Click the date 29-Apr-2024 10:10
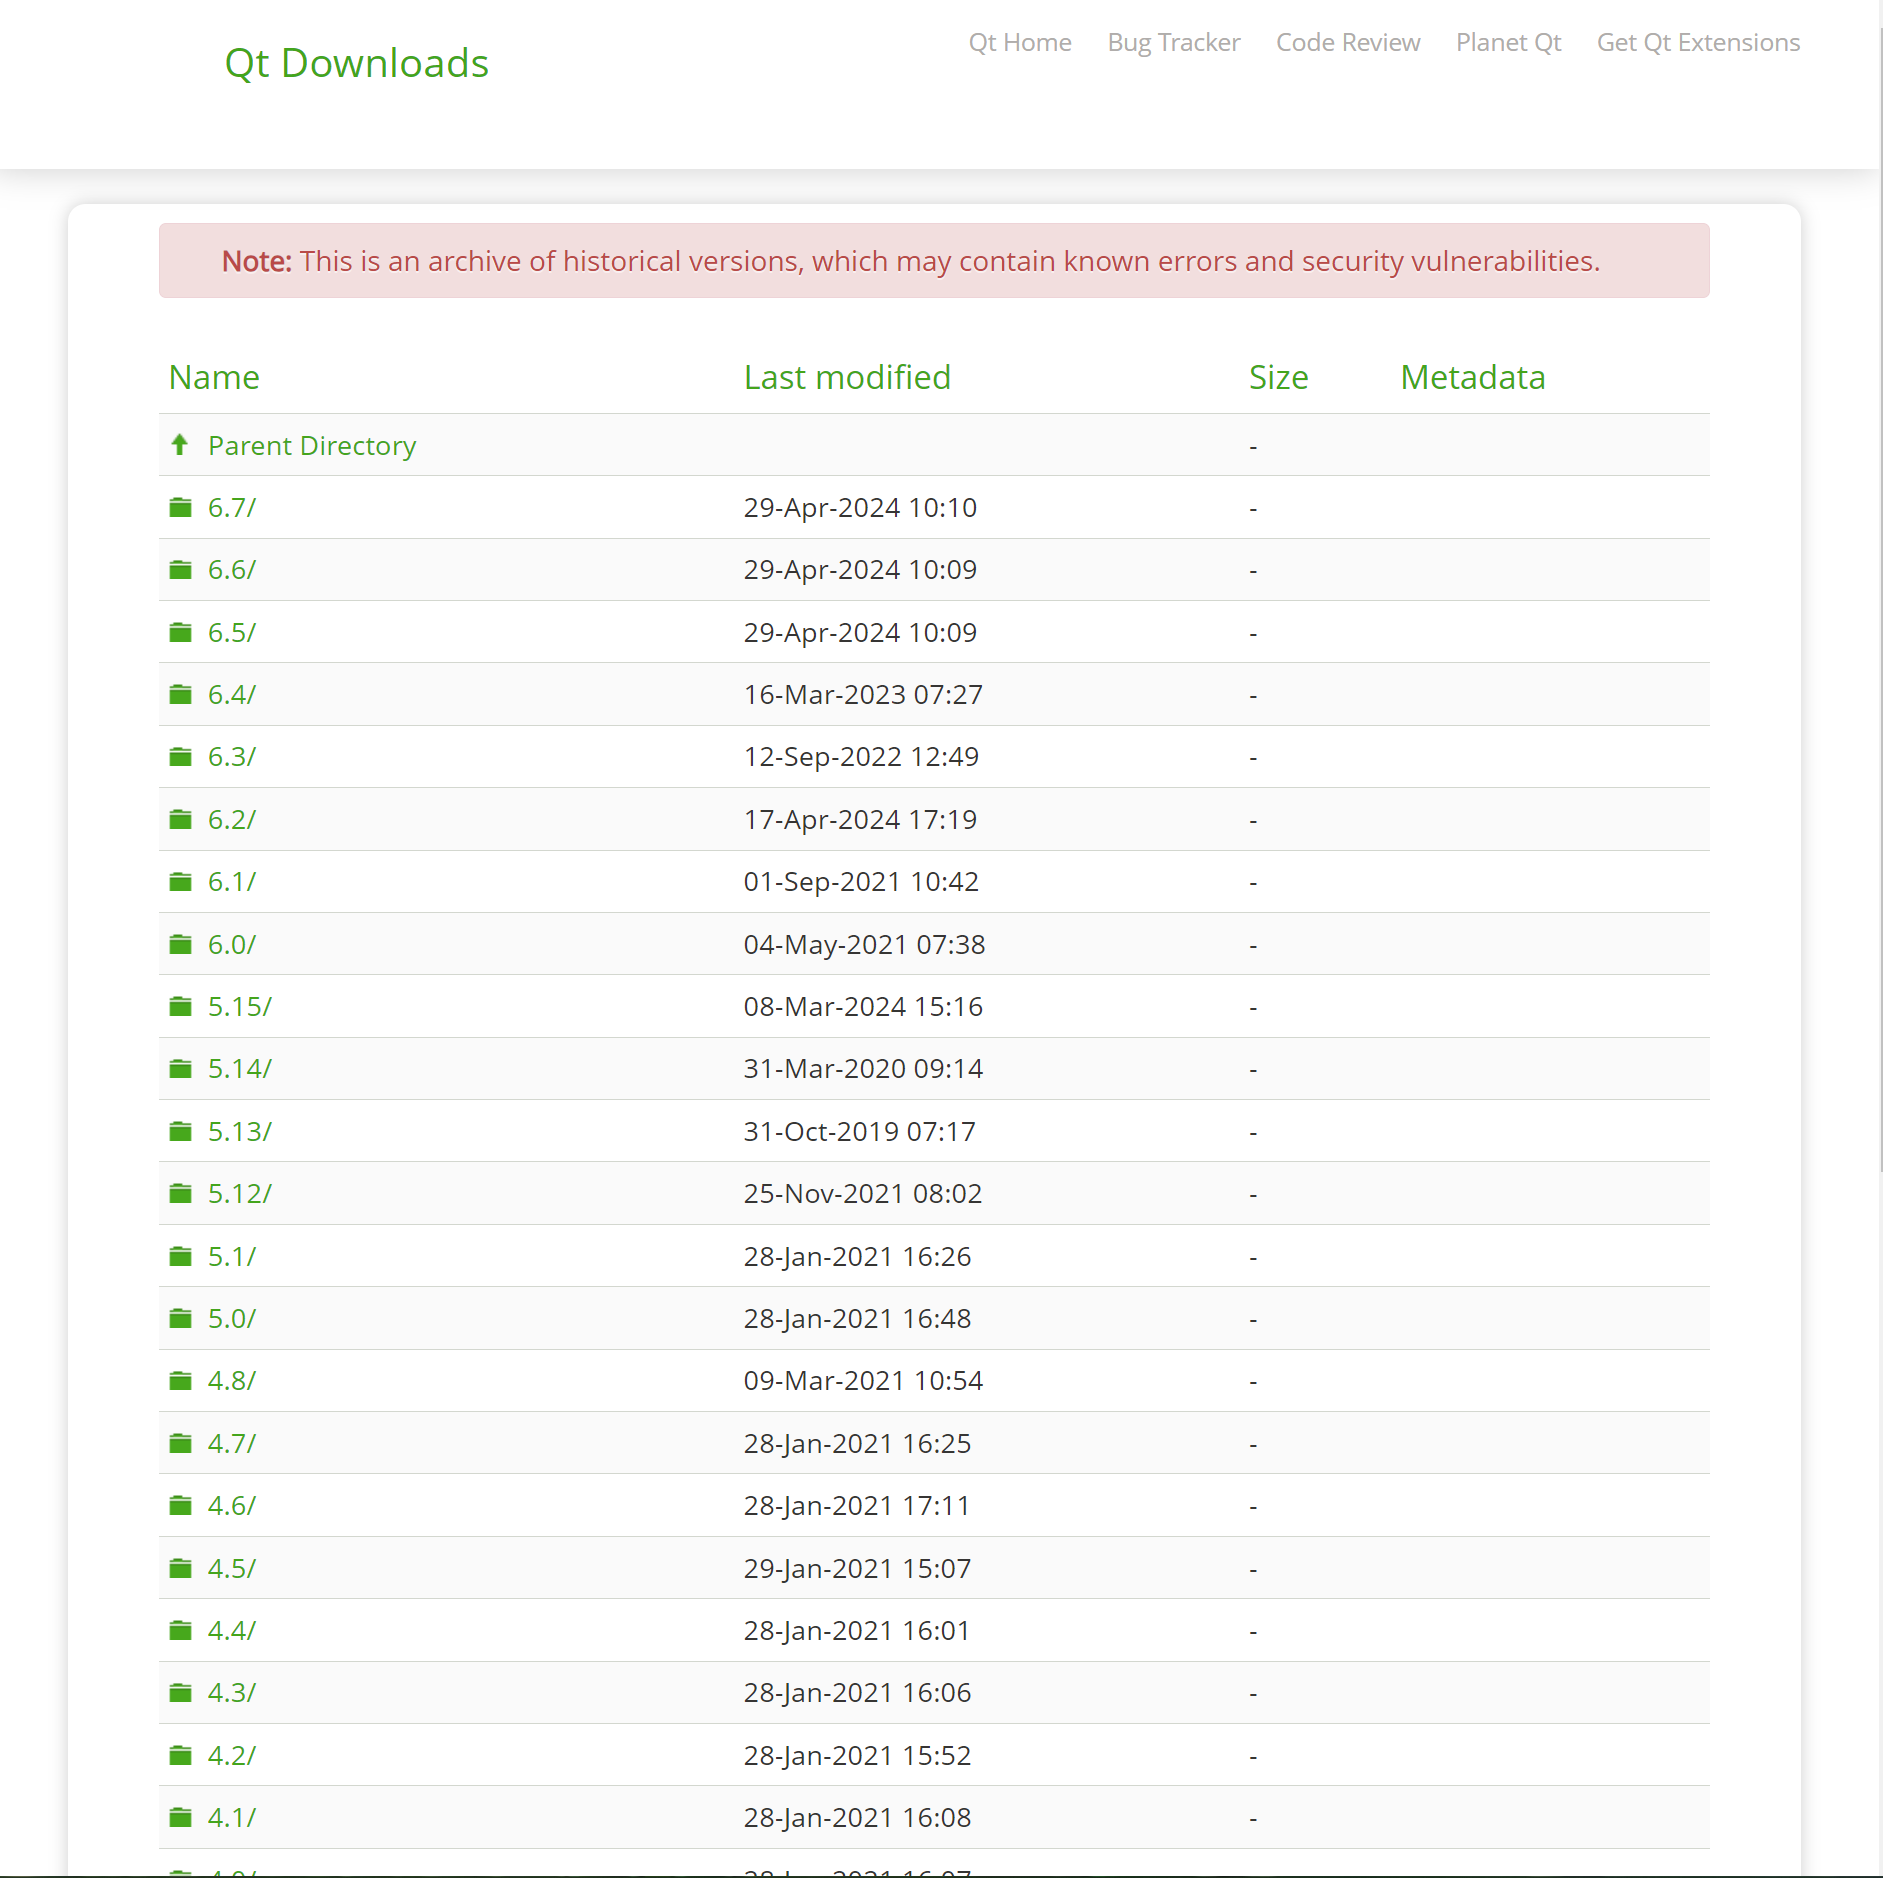 point(860,508)
